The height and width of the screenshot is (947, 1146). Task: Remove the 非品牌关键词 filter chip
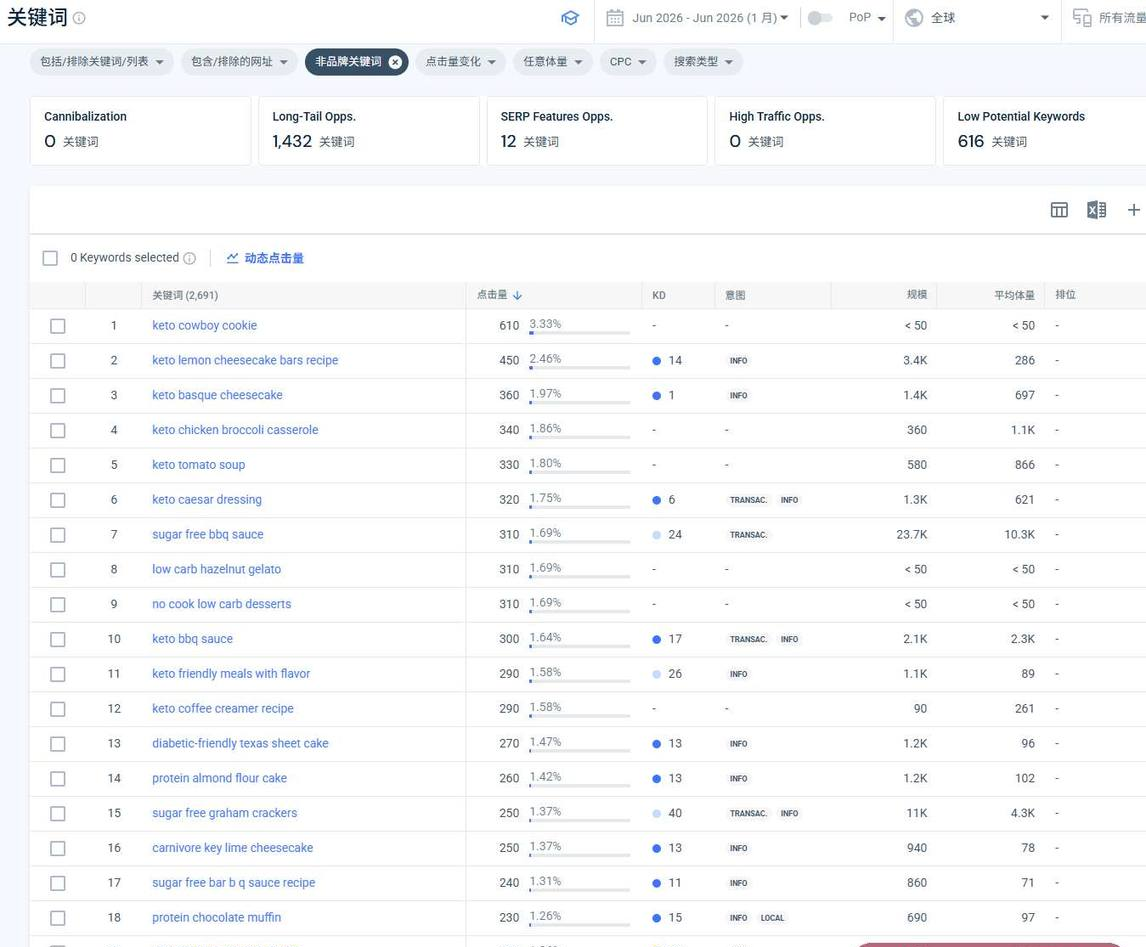point(395,62)
